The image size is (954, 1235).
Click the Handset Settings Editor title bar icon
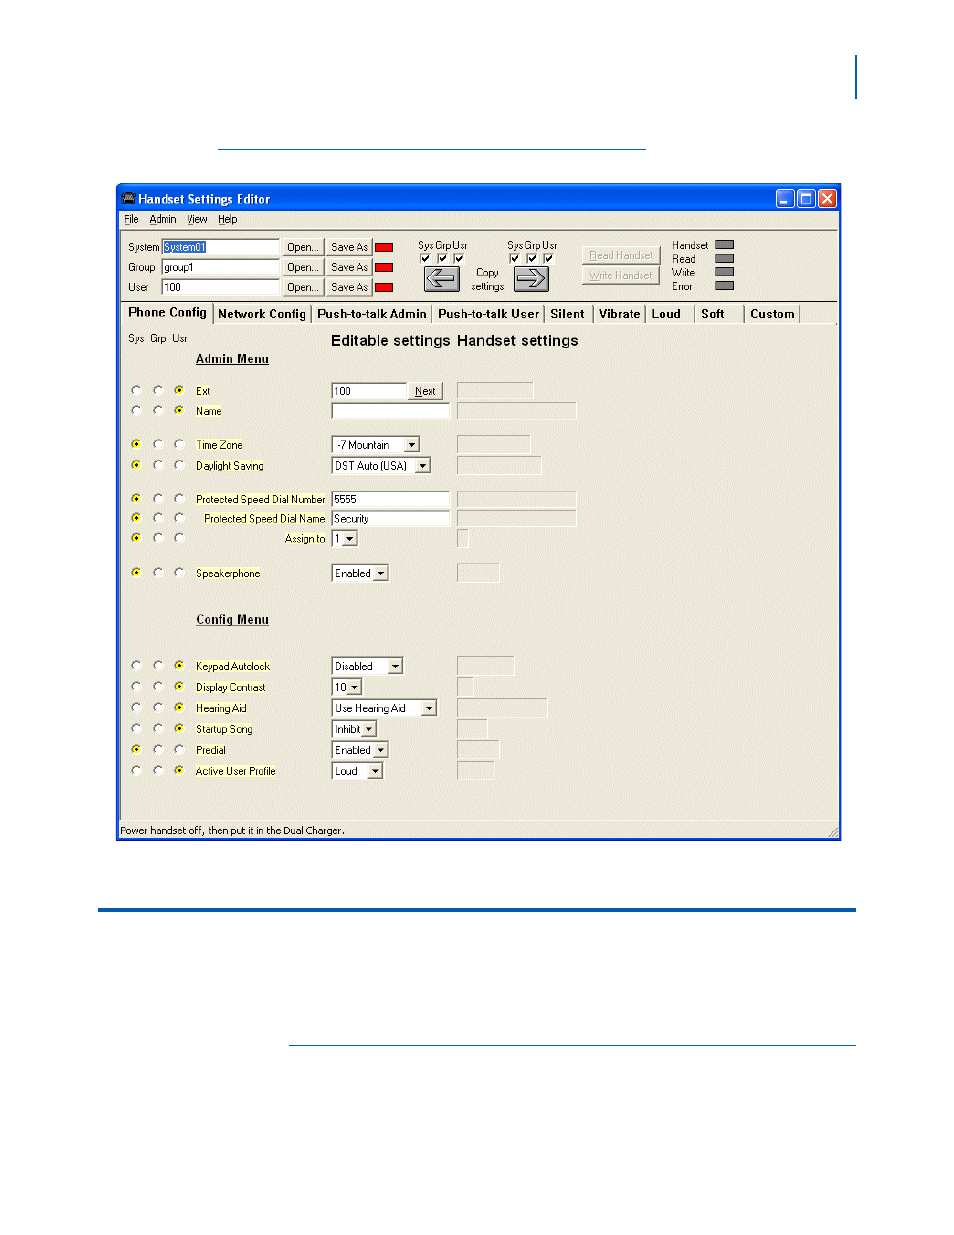coord(129,199)
